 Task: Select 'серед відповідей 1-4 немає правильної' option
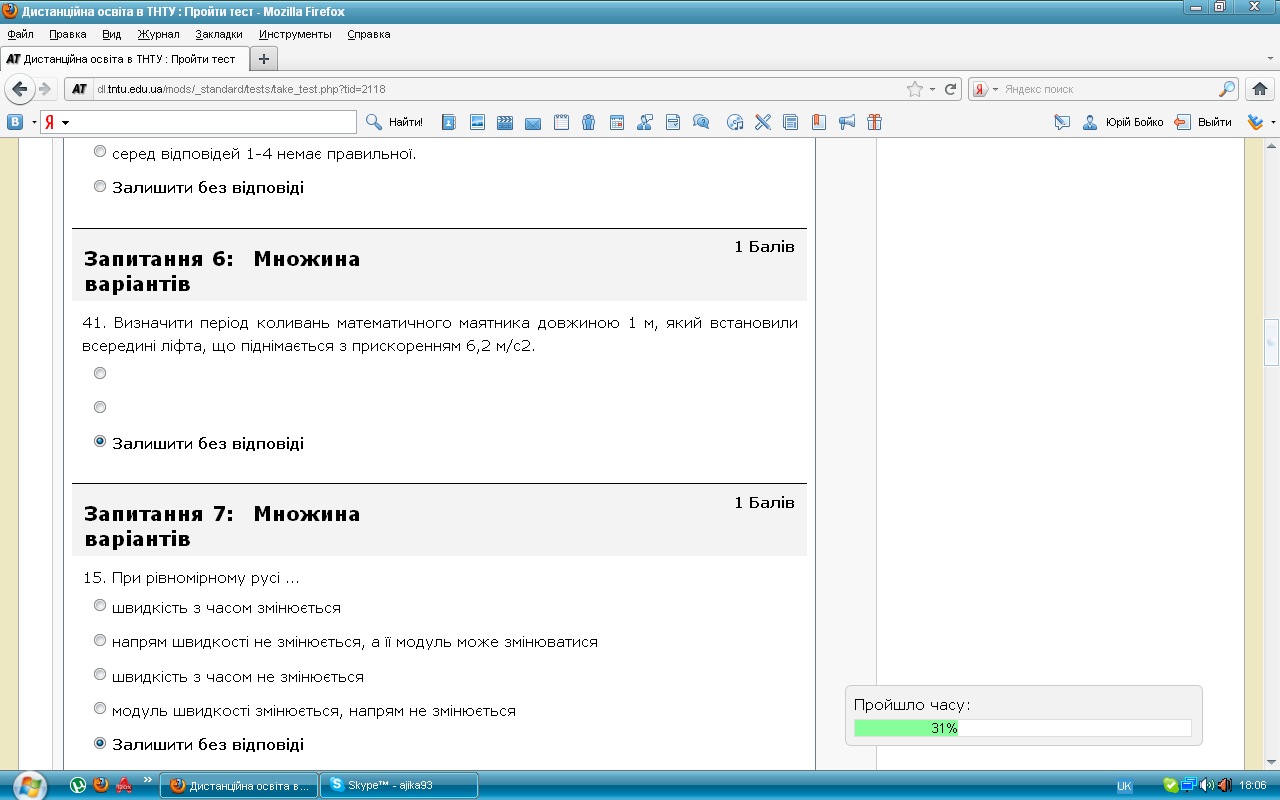[x=100, y=152]
